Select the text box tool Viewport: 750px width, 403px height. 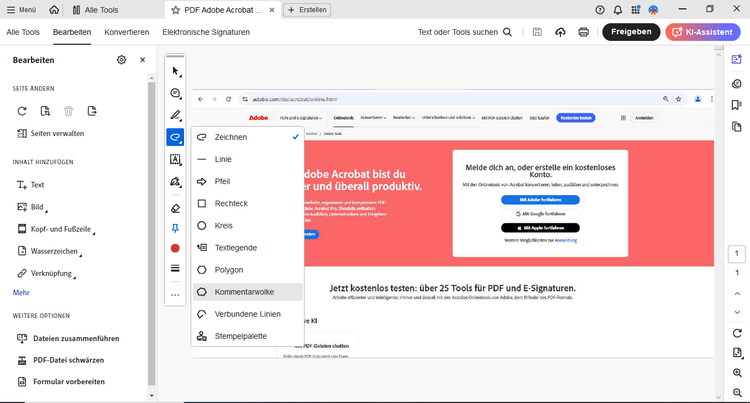tap(176, 159)
